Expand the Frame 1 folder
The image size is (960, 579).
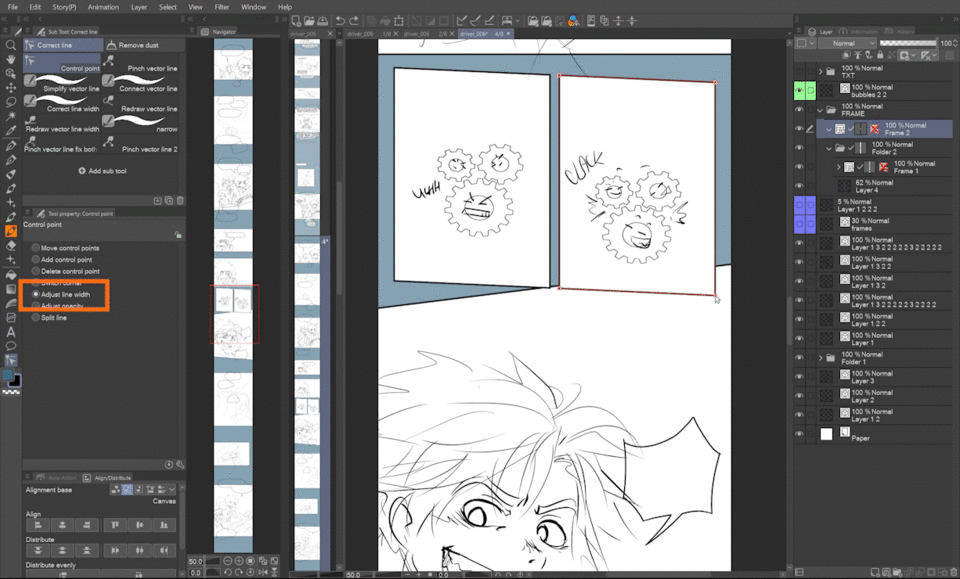click(x=839, y=167)
